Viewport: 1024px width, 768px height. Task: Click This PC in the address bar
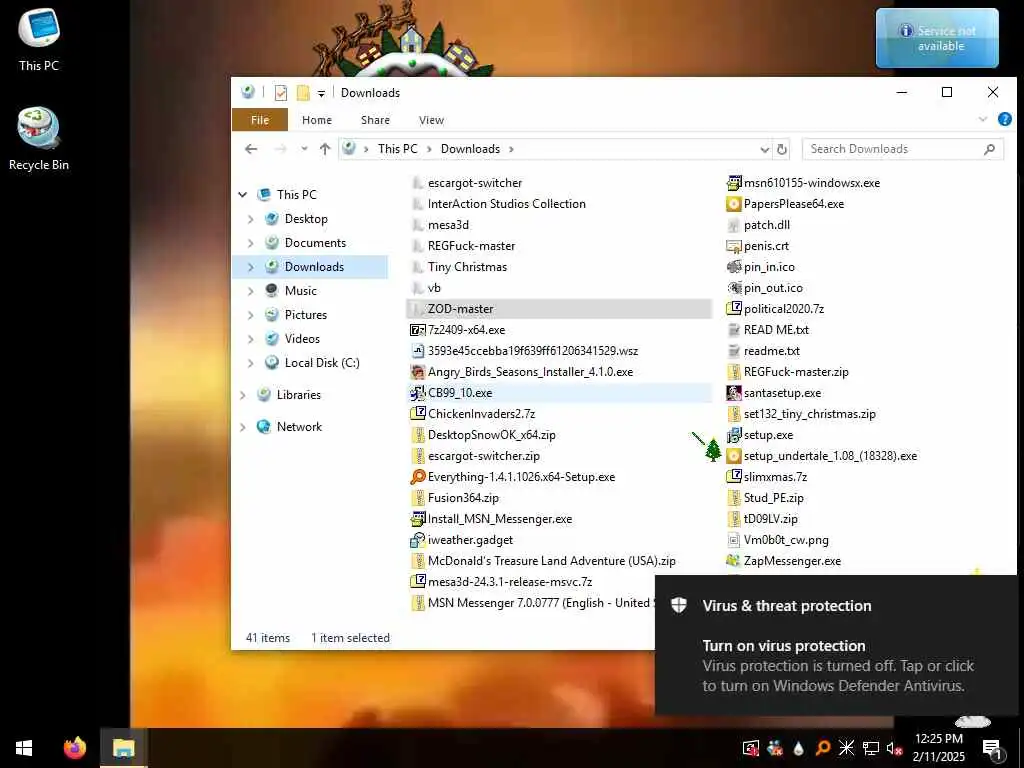tap(397, 149)
